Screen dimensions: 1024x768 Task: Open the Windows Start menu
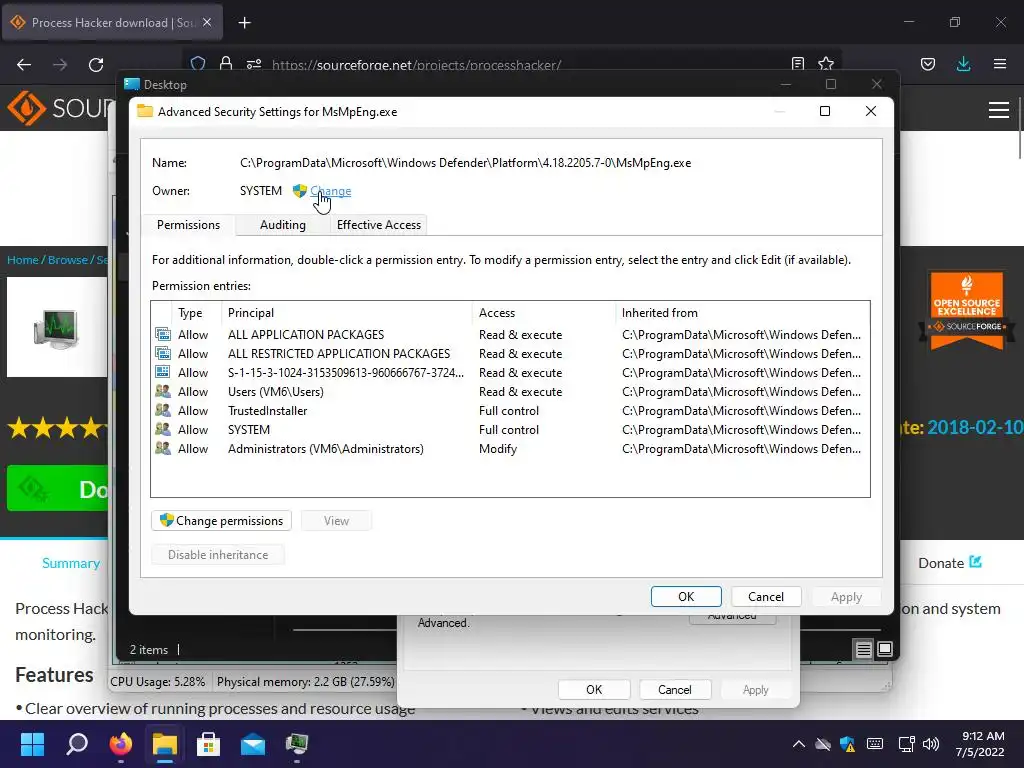[x=32, y=744]
